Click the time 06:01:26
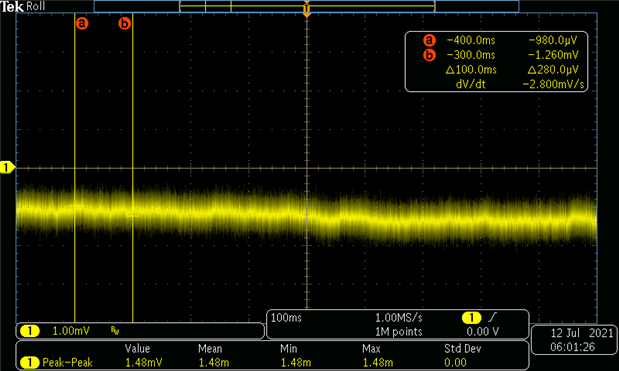Screen dimensions: 619x371 (572, 347)
